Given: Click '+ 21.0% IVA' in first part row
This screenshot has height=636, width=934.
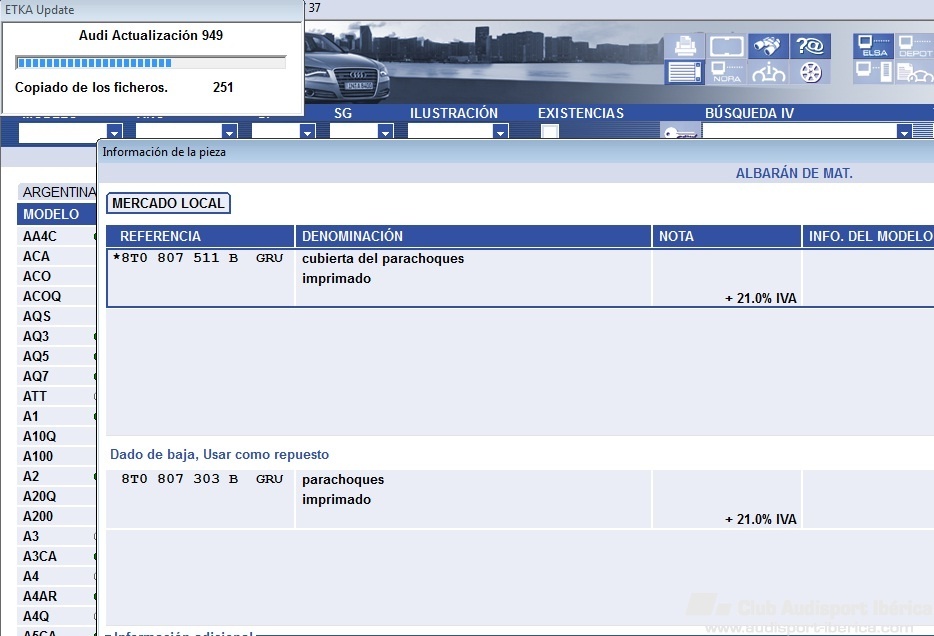Looking at the screenshot, I should tap(761, 298).
